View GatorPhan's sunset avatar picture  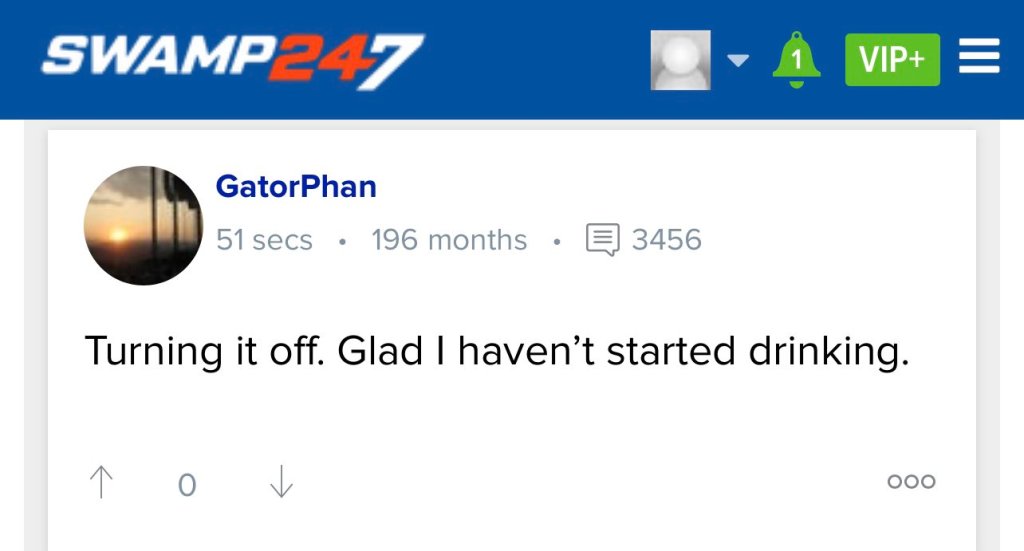coord(143,226)
